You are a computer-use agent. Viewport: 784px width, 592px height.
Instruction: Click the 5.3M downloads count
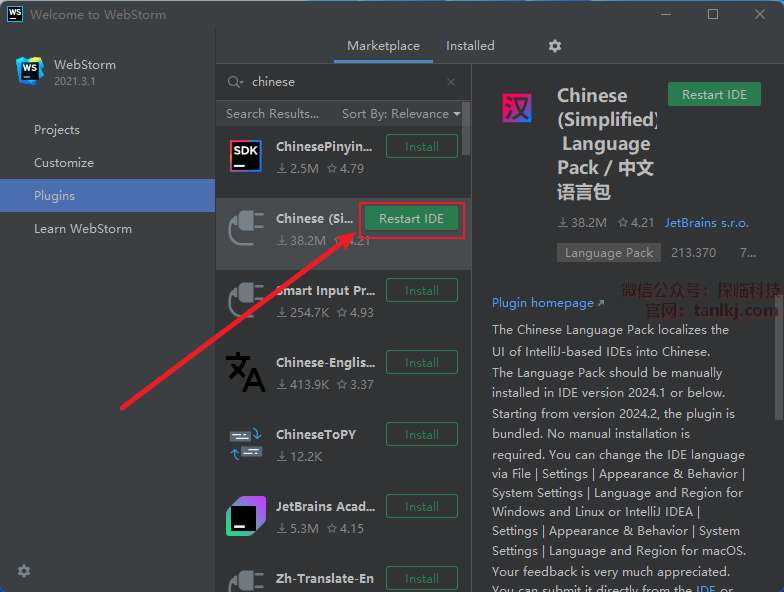point(298,528)
